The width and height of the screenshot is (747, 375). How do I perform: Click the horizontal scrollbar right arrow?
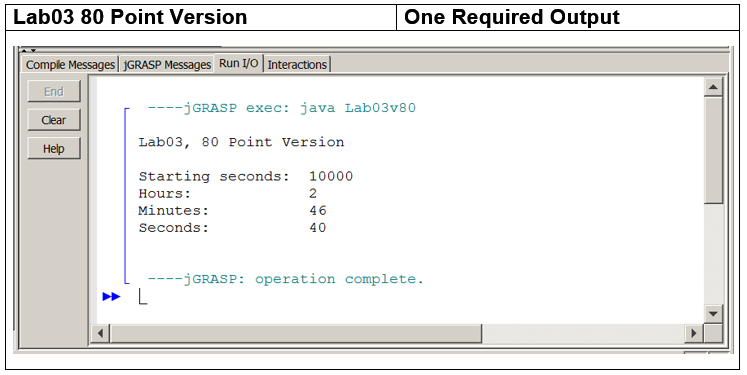pos(694,333)
